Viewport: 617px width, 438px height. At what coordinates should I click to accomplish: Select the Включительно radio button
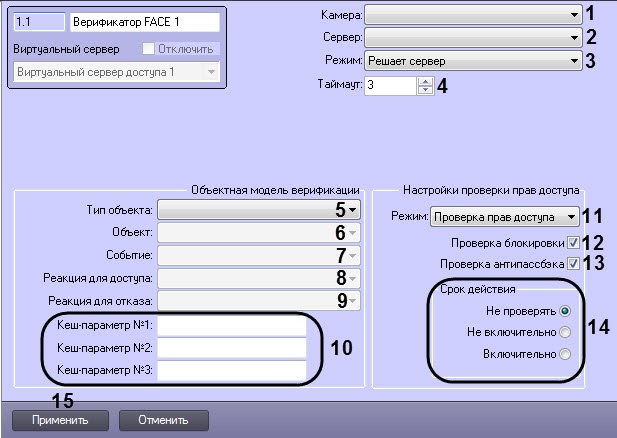click(x=566, y=354)
